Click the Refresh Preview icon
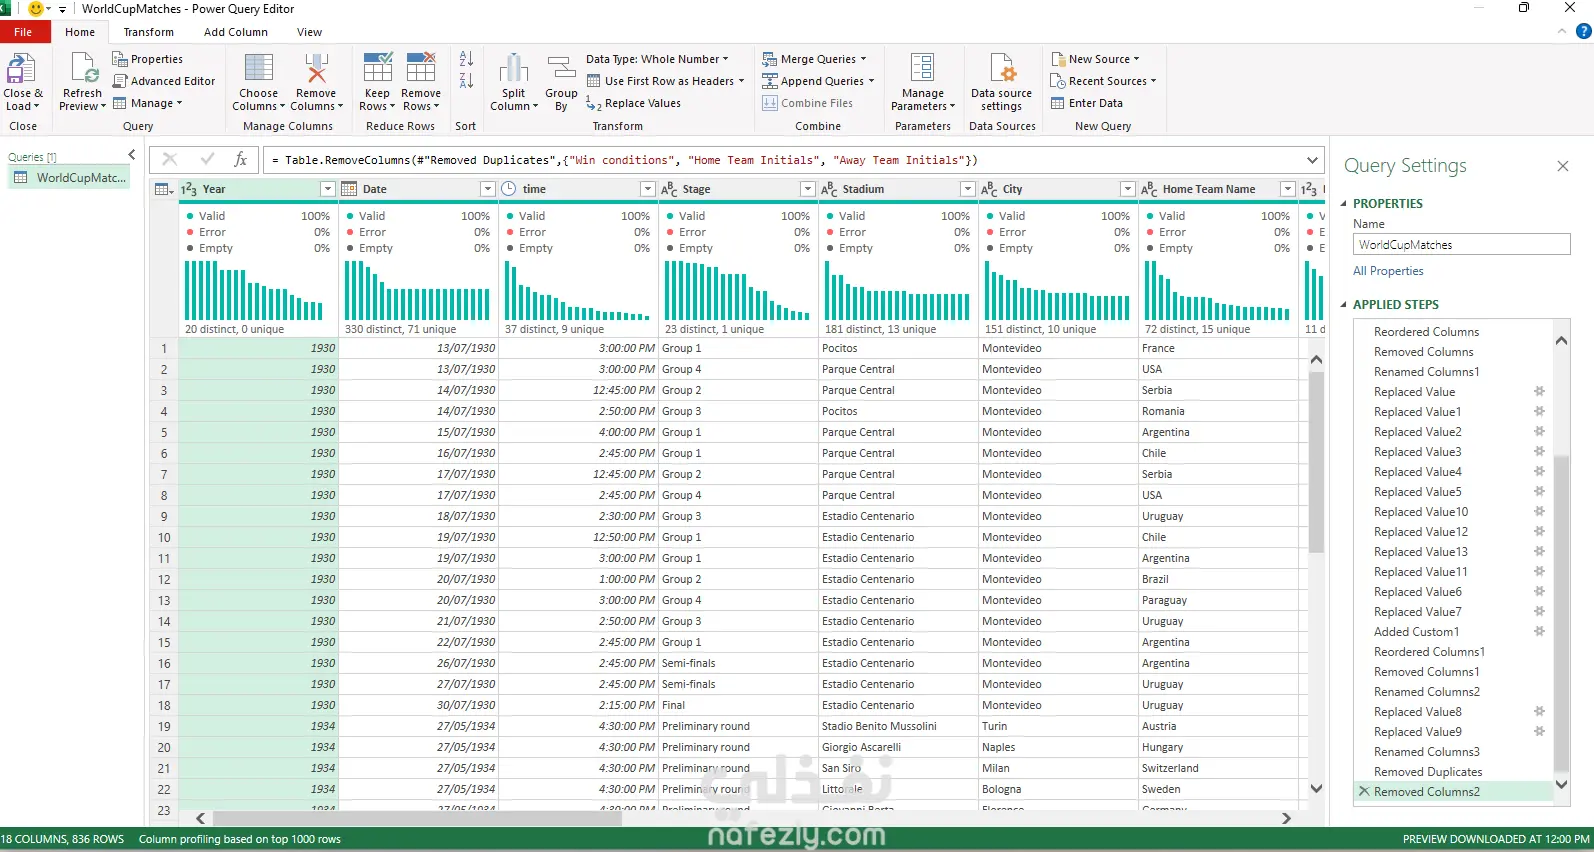The width and height of the screenshot is (1594, 852). point(83,69)
